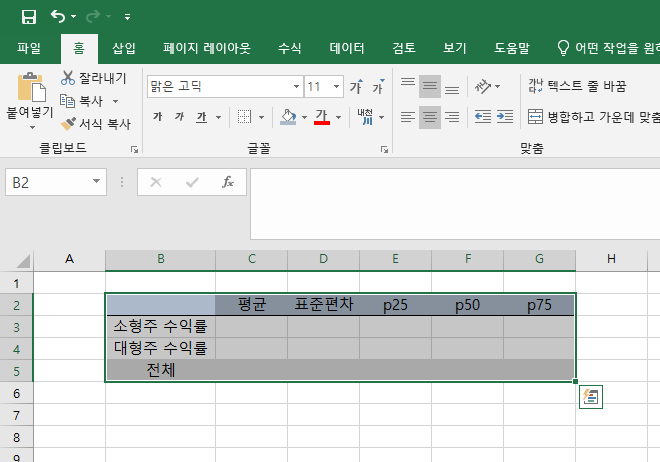Image resolution: width=660 pixels, height=462 pixels.
Task: Toggle underline 가 formatting
Action: pyautogui.click(x=202, y=117)
